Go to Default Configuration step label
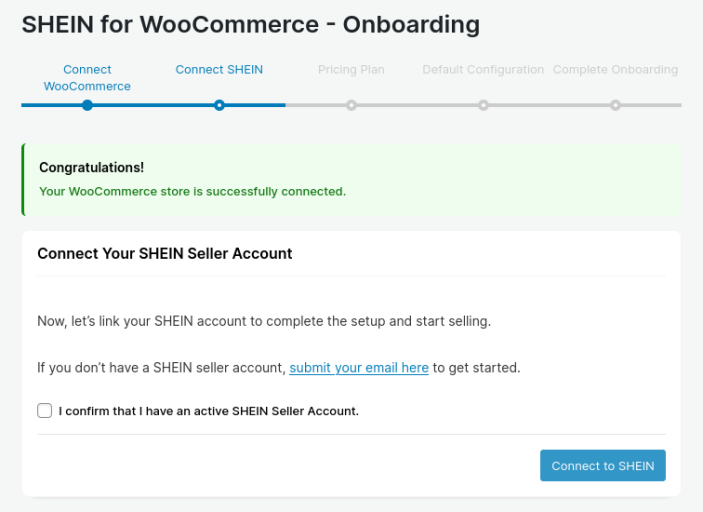Image resolution: width=703 pixels, height=512 pixels. pos(483,70)
